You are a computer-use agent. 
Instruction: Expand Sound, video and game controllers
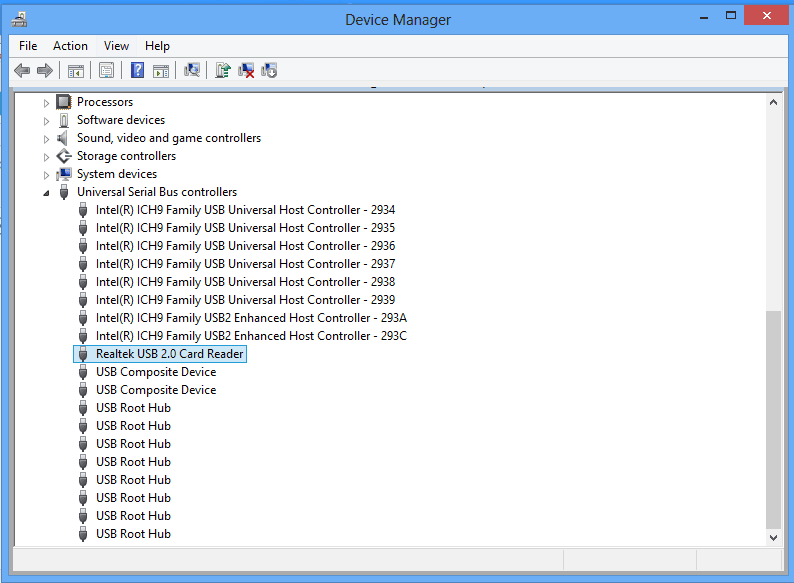[x=46, y=139]
